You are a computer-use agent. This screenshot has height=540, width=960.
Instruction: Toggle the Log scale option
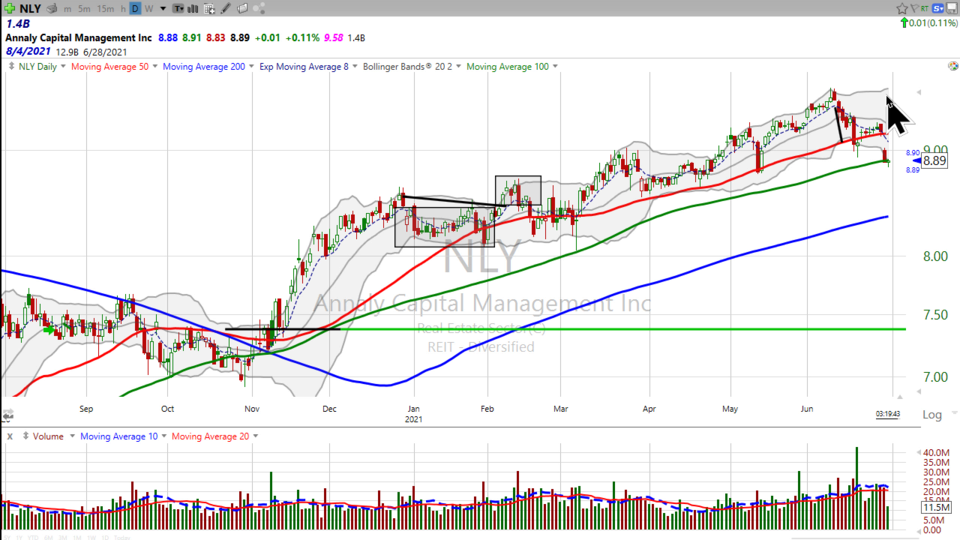(x=931, y=414)
